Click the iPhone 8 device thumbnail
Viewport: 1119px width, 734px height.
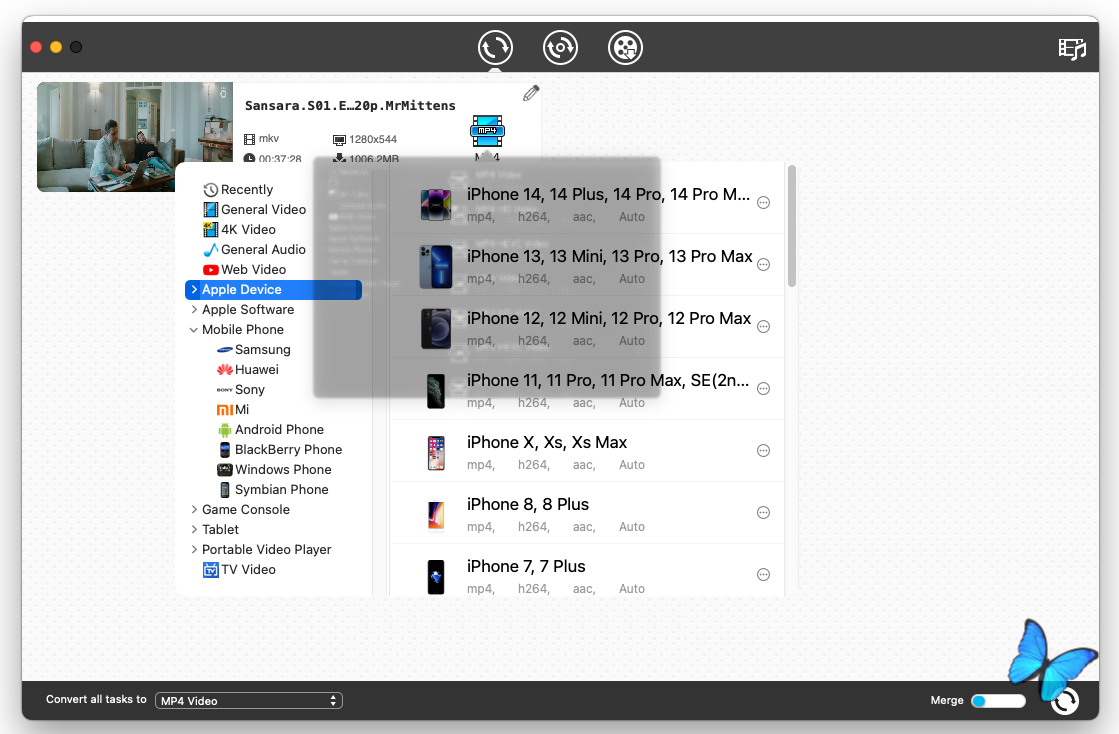coord(436,515)
